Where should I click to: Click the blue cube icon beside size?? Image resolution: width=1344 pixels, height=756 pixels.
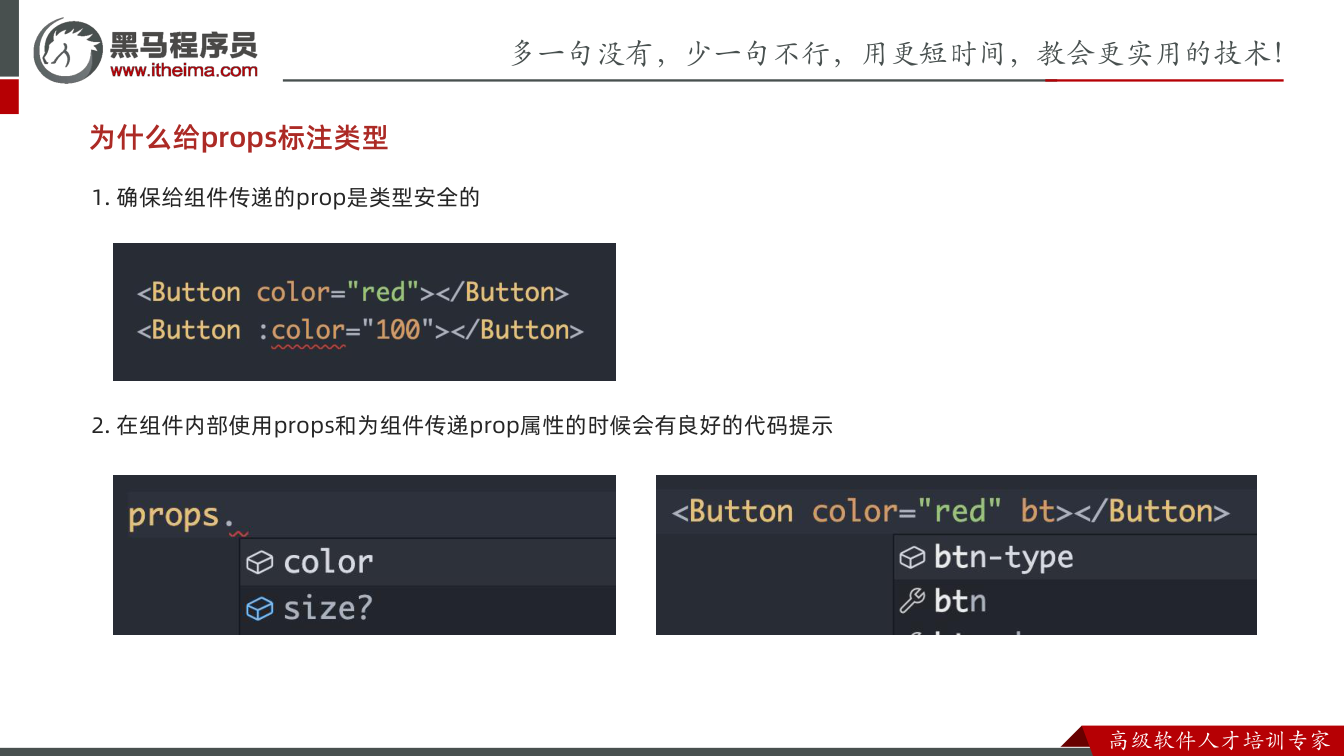tap(259, 608)
